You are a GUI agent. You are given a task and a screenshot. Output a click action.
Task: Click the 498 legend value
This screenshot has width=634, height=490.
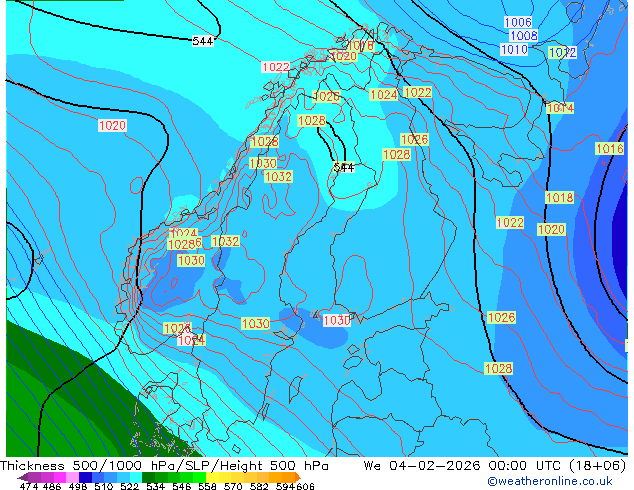[x=78, y=486]
